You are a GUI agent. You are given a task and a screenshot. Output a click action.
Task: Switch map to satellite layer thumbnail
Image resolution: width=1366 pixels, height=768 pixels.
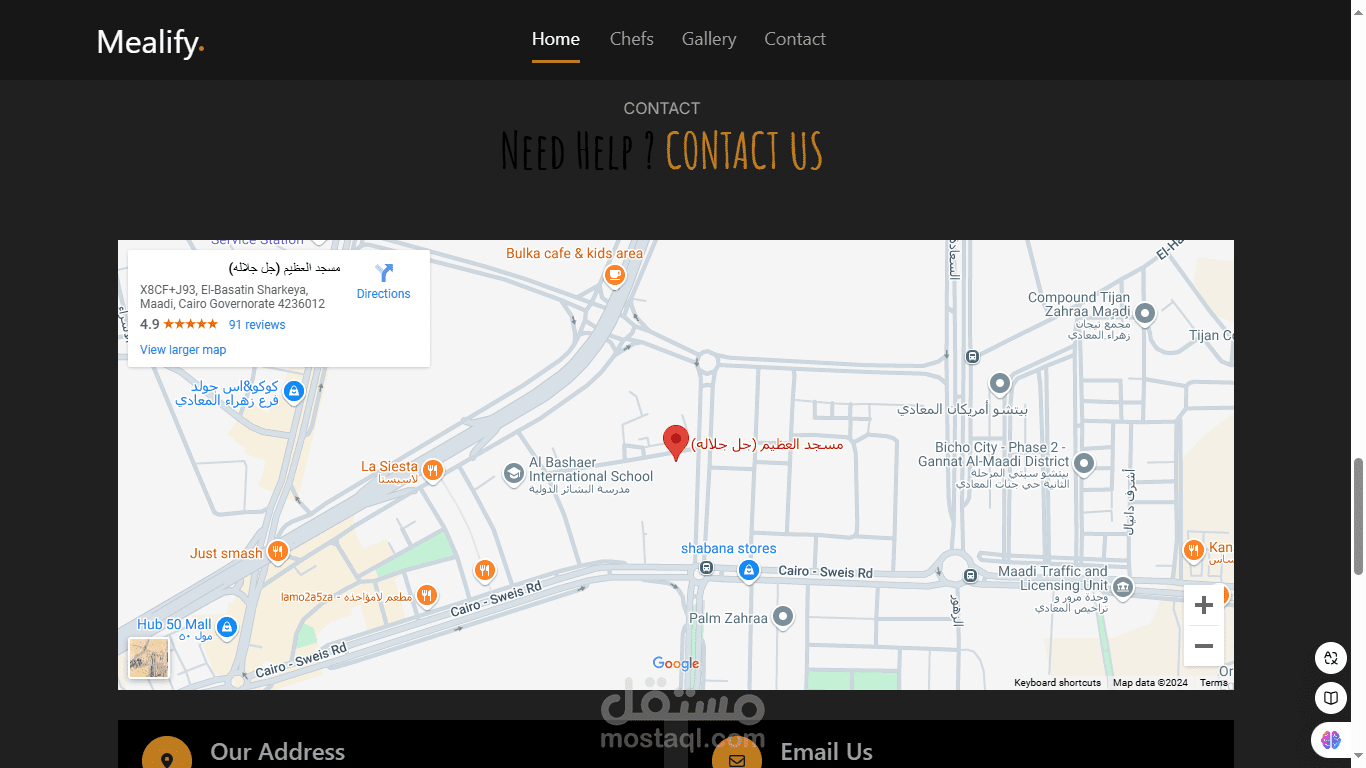point(149,658)
